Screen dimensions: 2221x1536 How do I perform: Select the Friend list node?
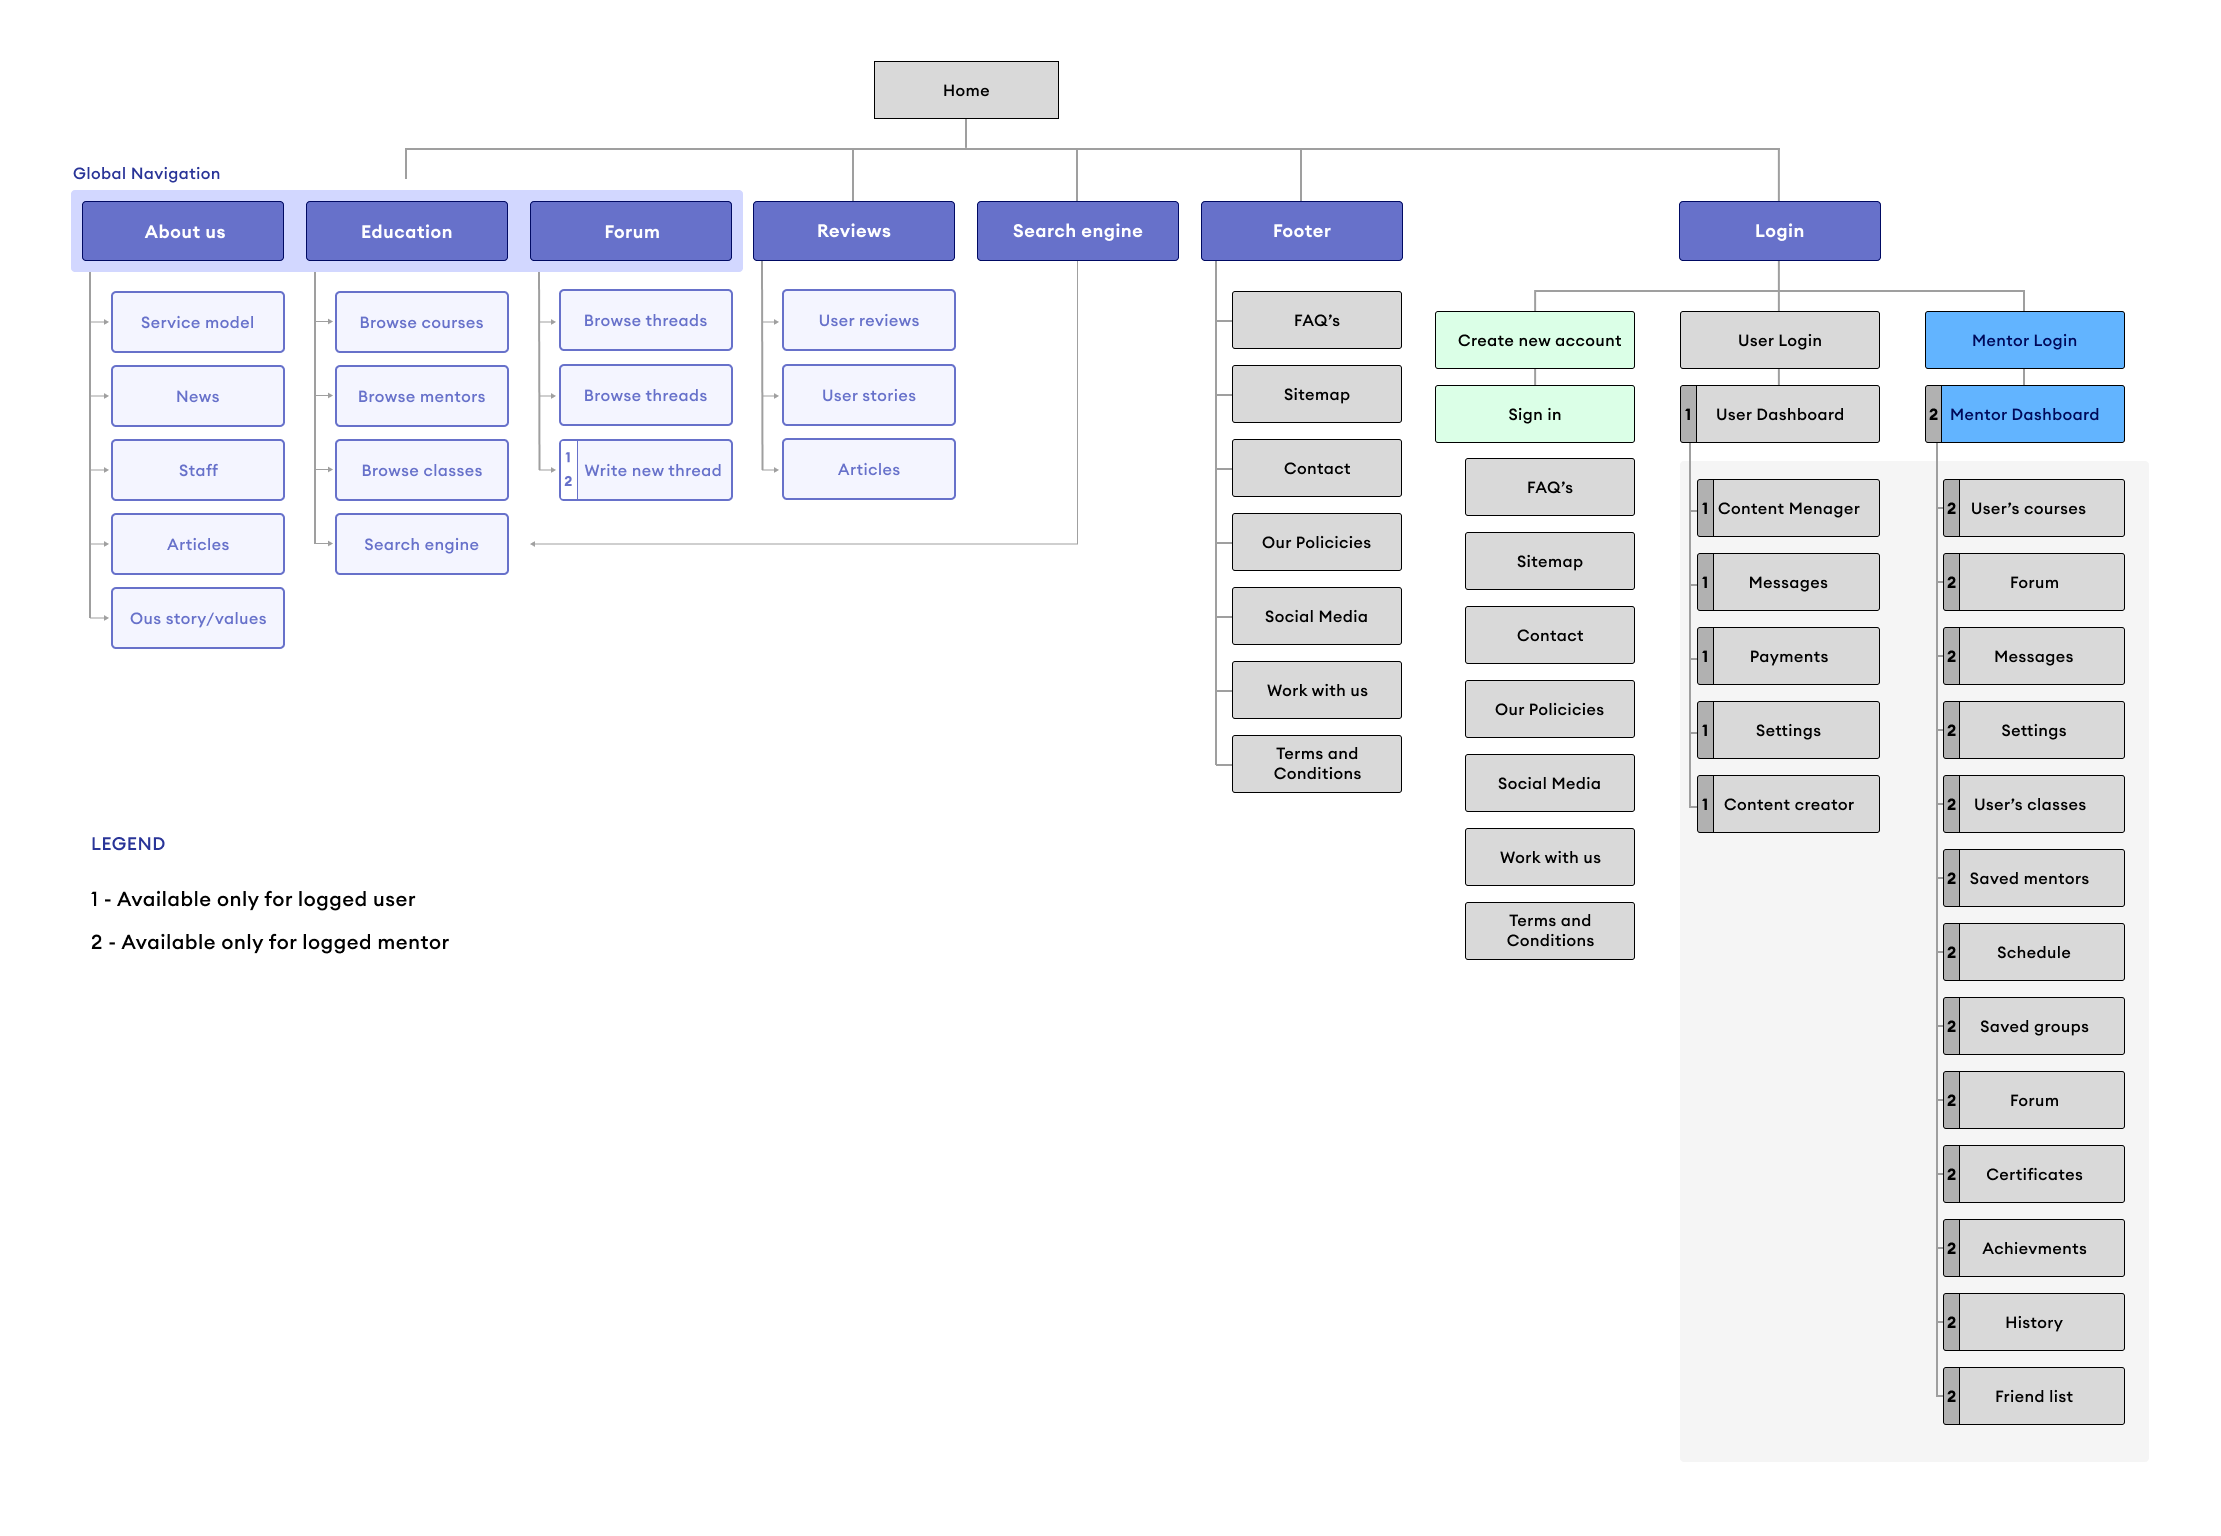click(2033, 1396)
